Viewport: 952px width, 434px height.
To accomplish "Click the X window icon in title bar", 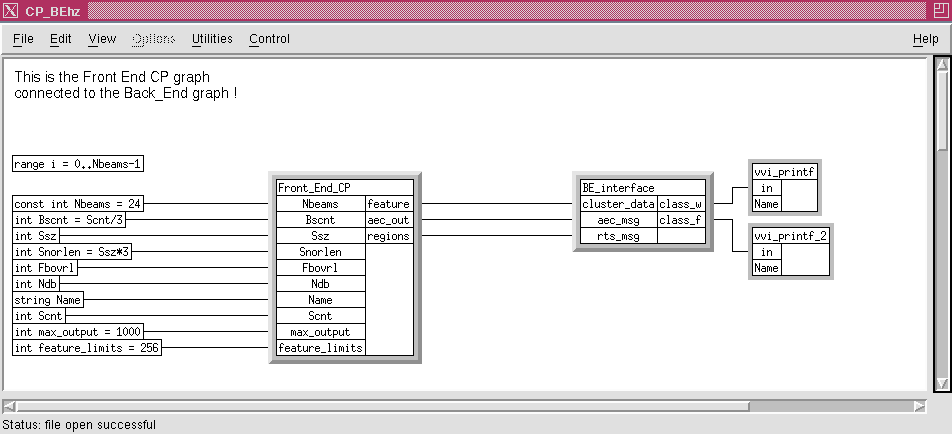I will point(11,10).
